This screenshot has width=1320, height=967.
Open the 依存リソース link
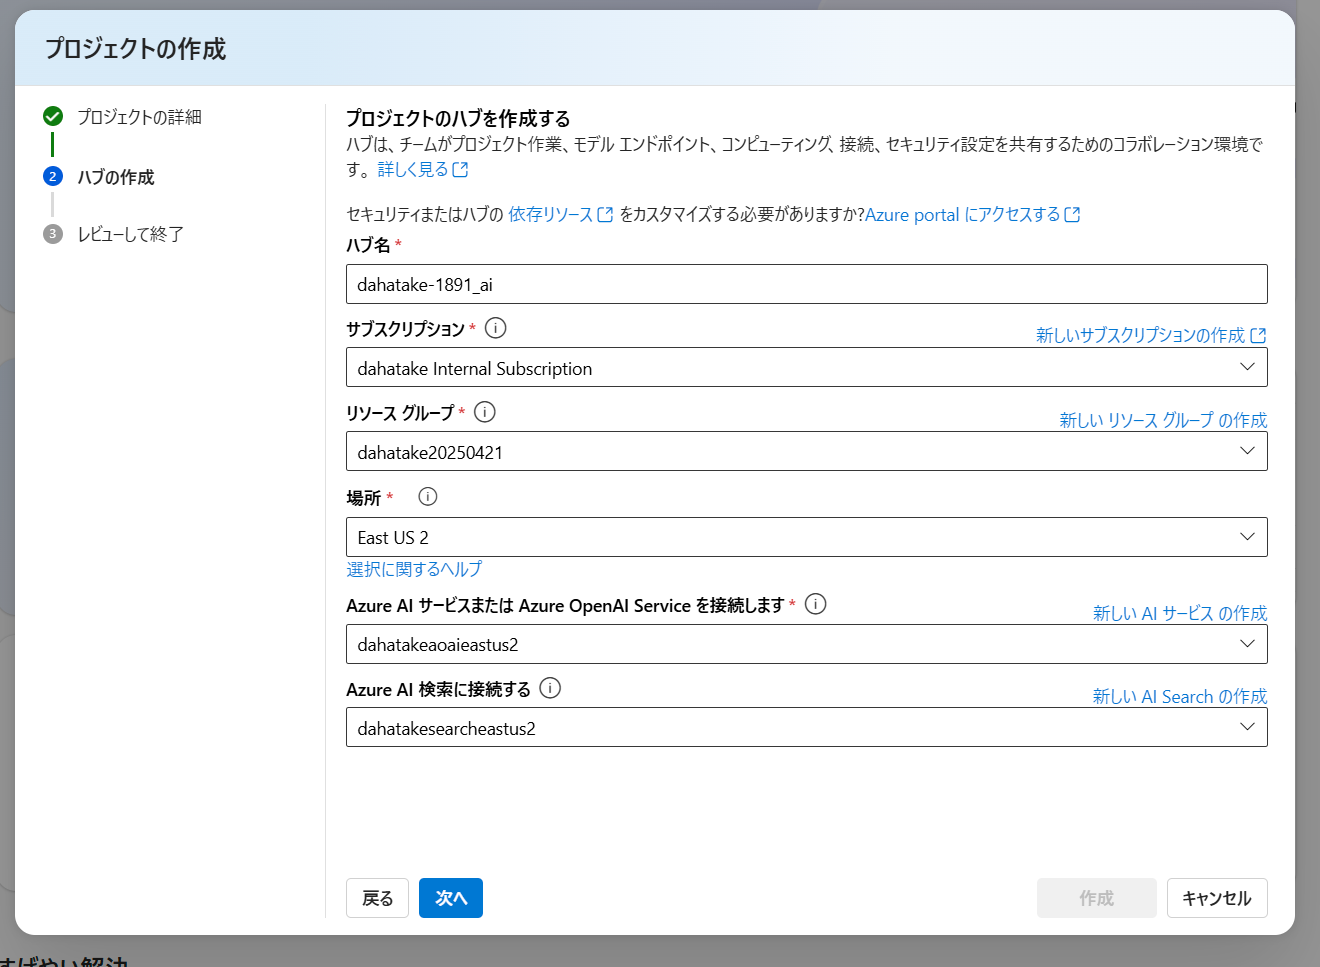[x=551, y=215]
